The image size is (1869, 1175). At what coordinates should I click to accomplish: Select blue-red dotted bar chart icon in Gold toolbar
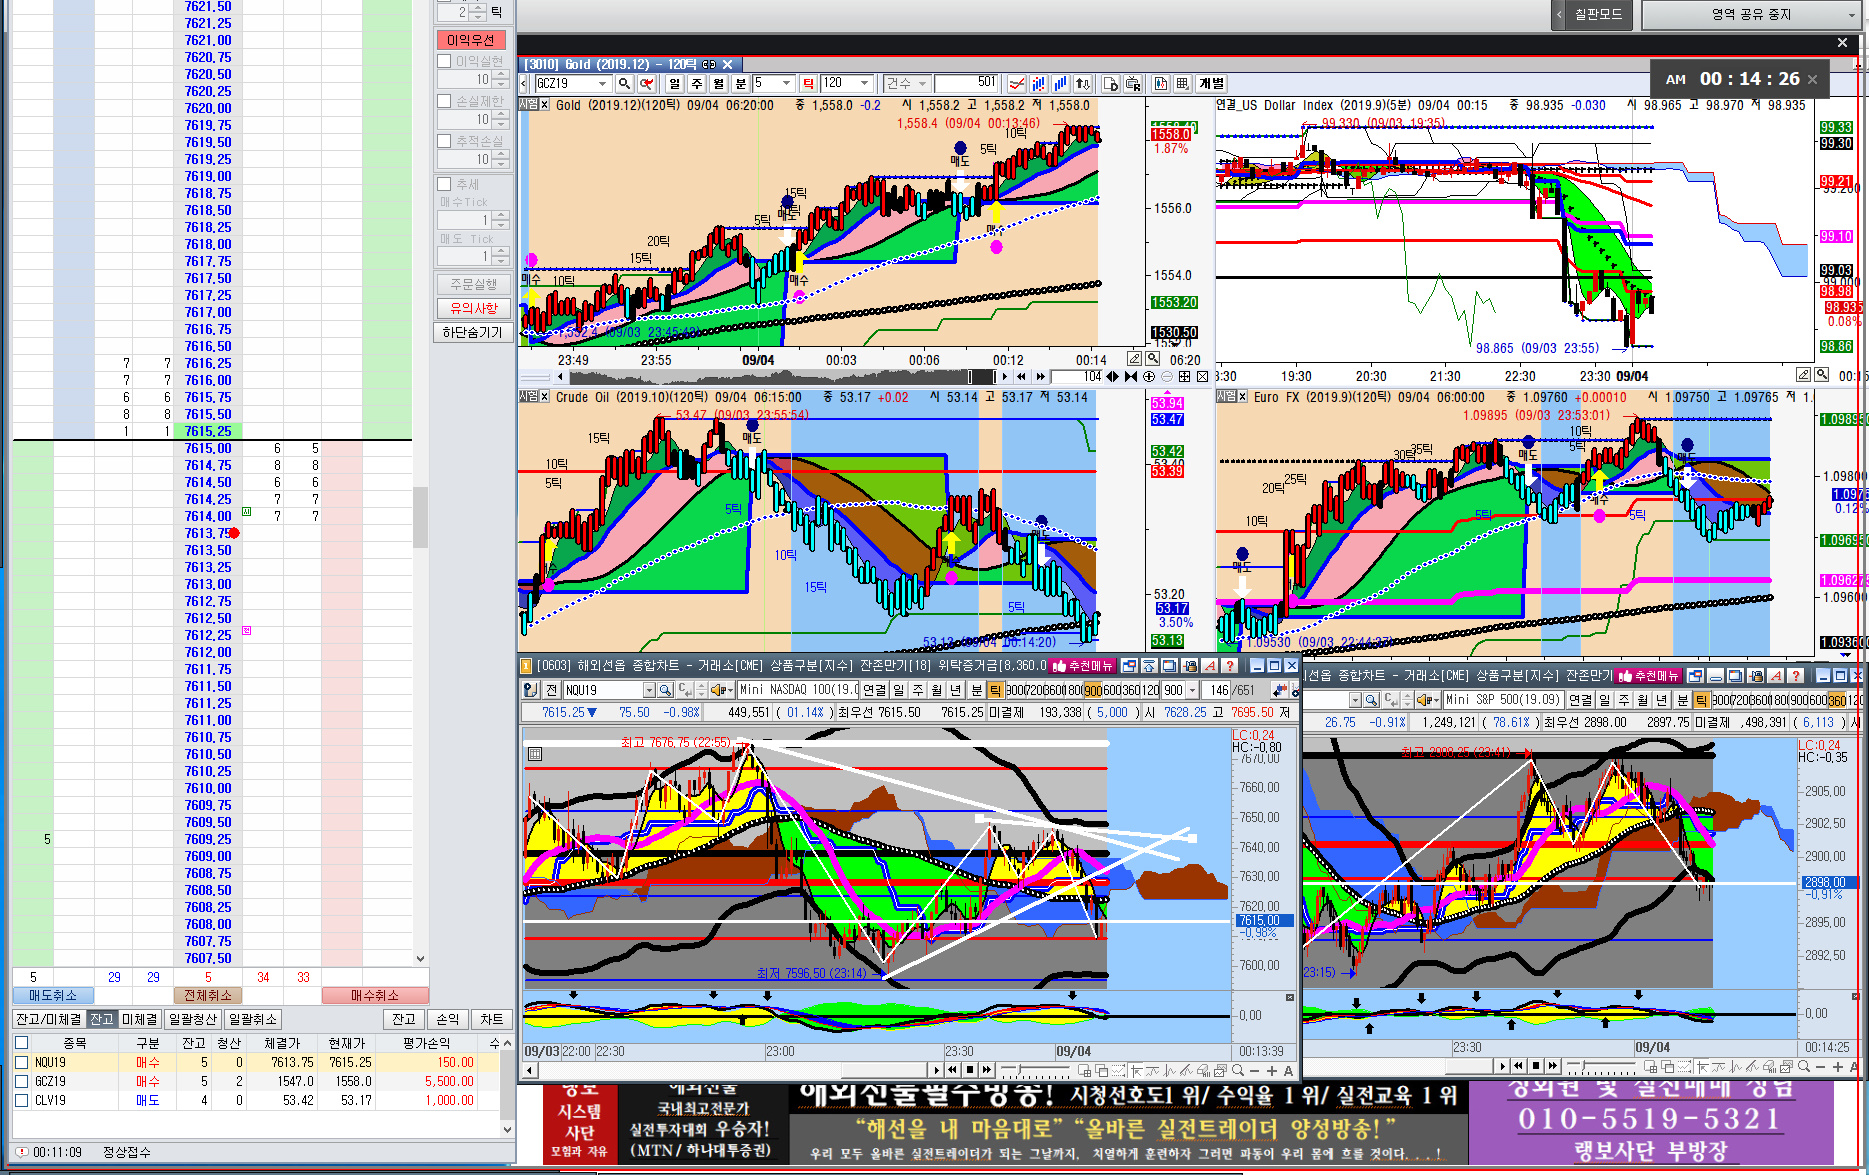(x=1039, y=83)
